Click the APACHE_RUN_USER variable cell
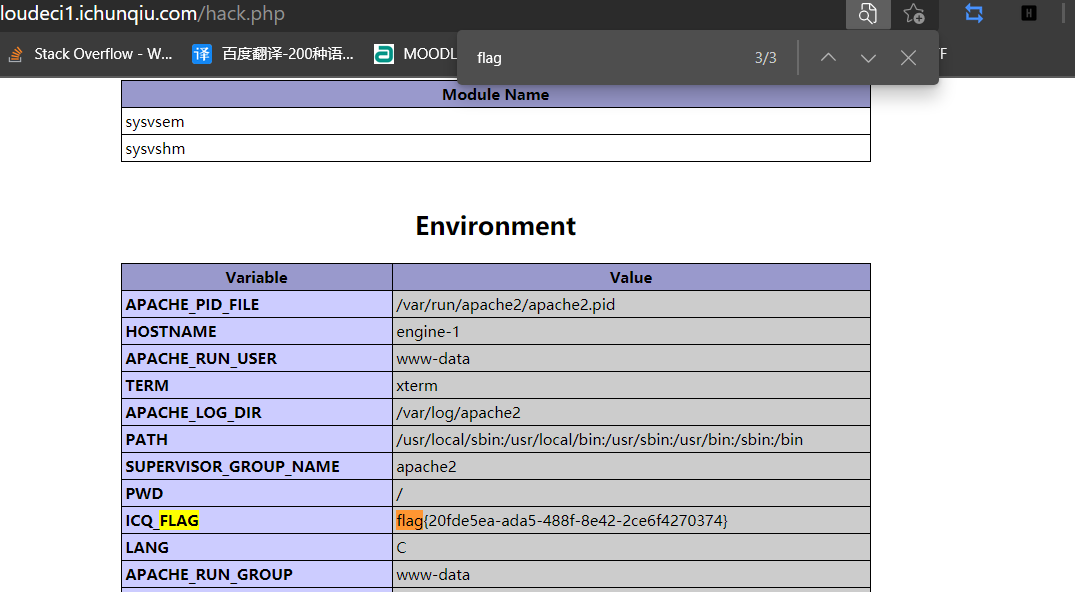Image resolution: width=1075 pixels, height=592 pixels. [x=256, y=358]
